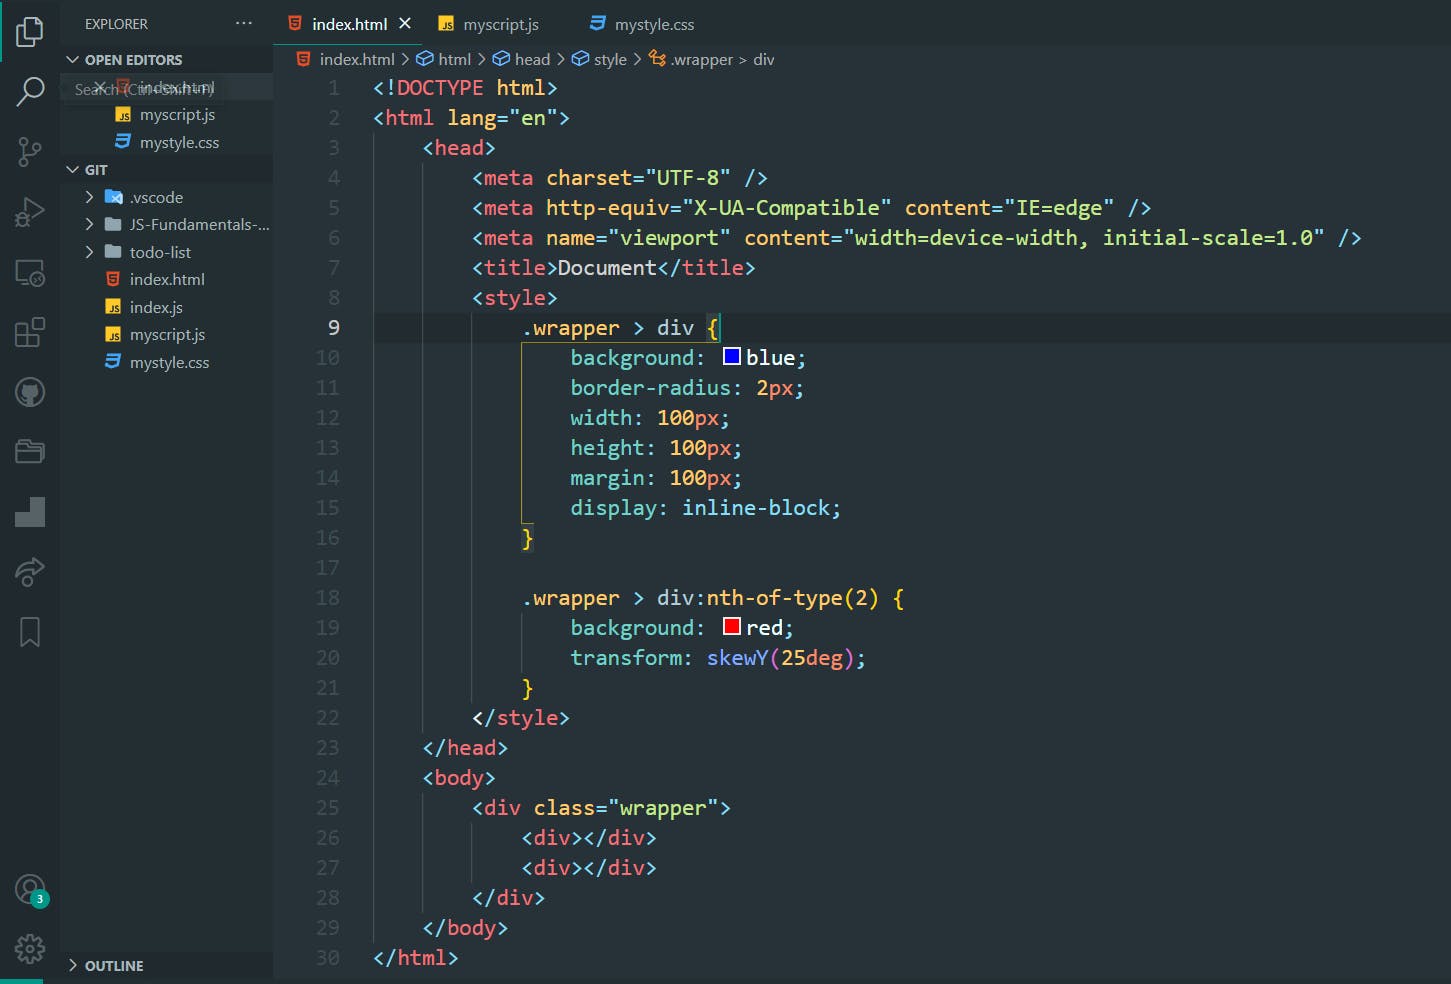This screenshot has height=984, width=1451.
Task: Click the 'EXPLORER' panel title
Action: [x=116, y=24]
